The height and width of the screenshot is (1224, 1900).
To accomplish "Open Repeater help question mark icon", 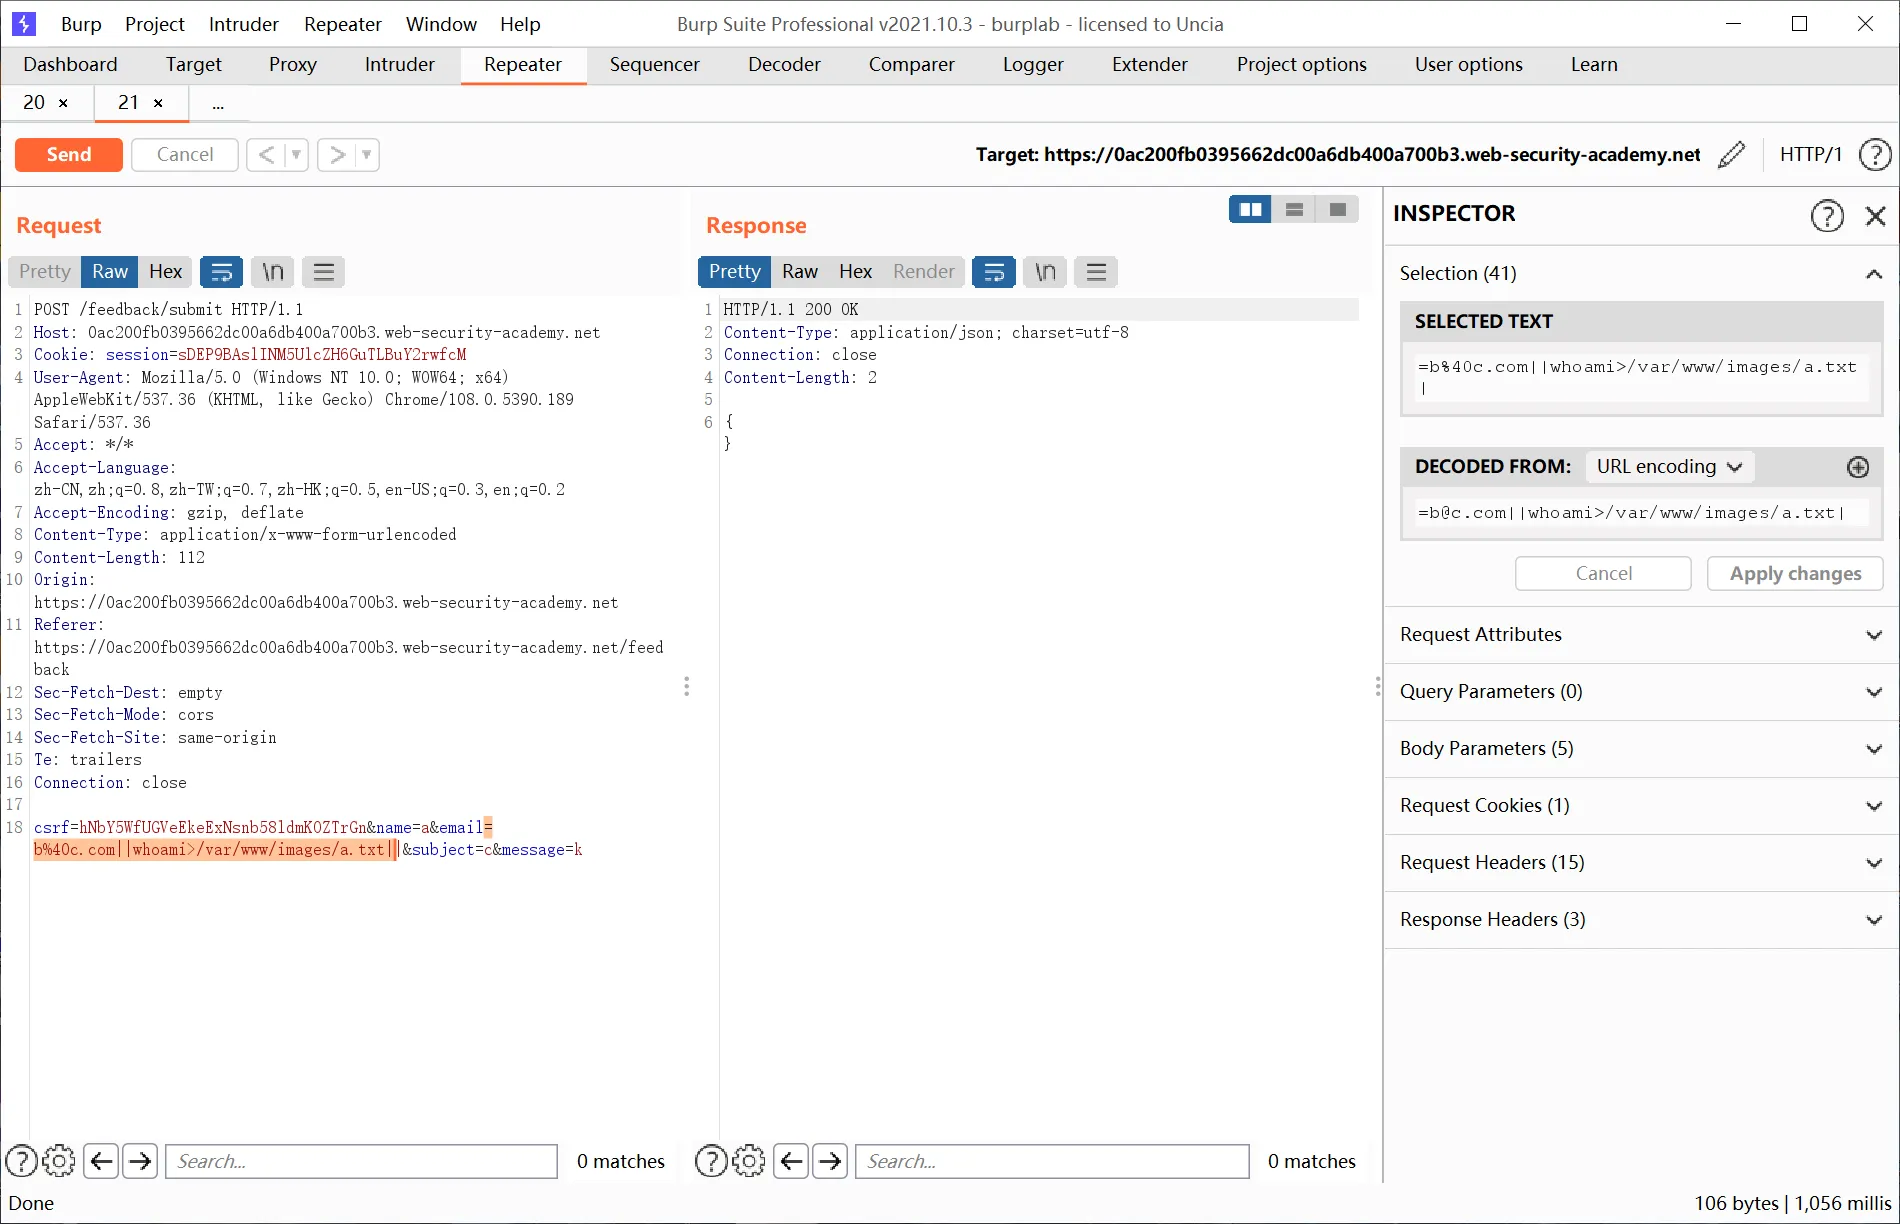I will [1874, 155].
